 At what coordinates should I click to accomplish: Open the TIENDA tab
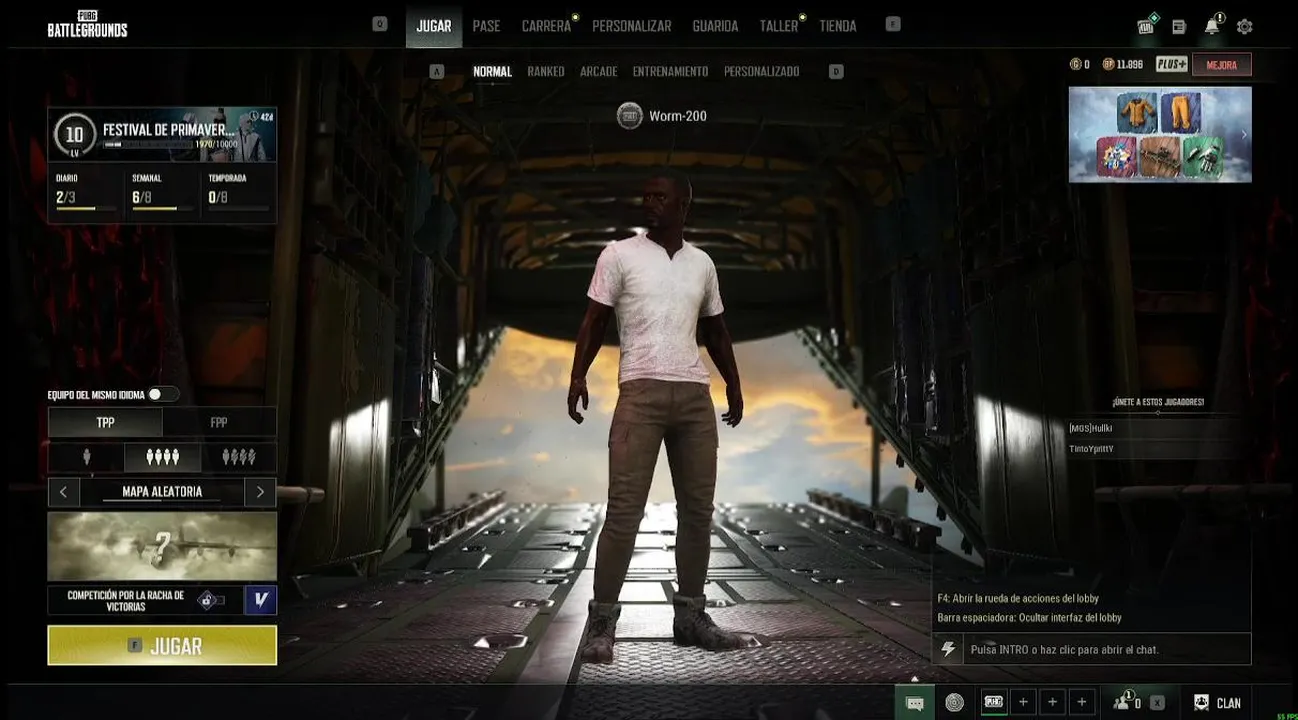[838, 26]
